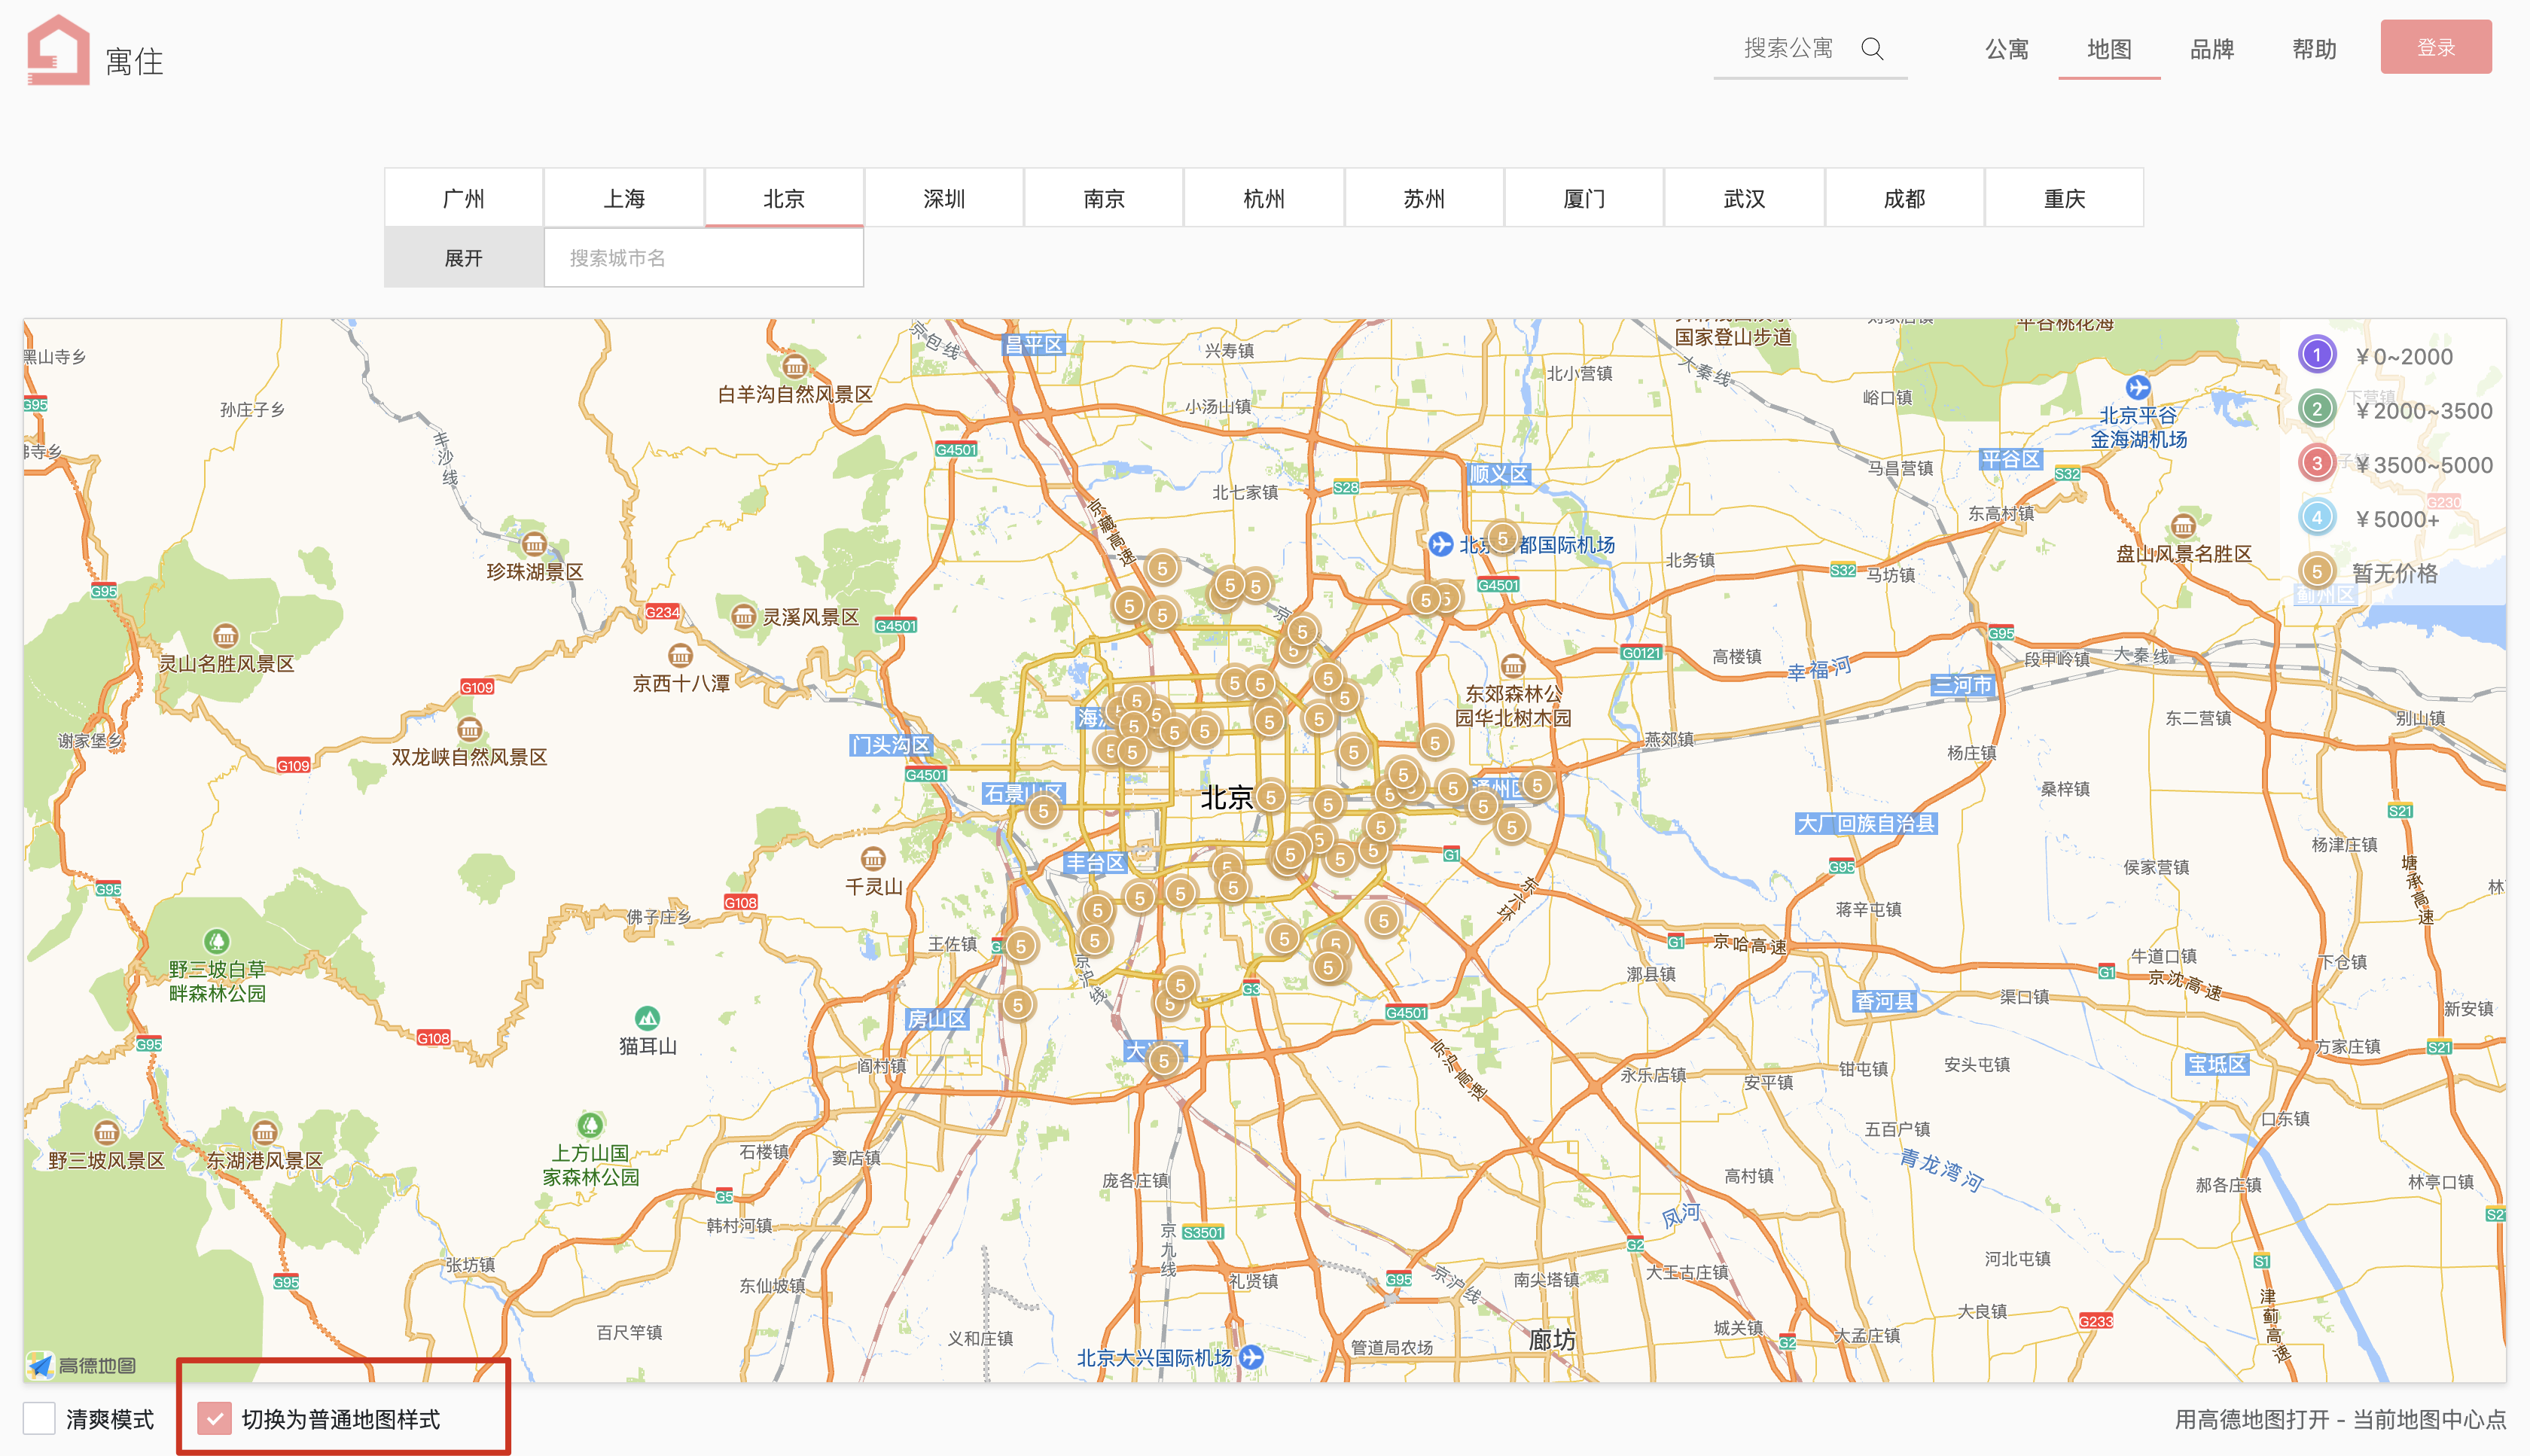Click the 寓住 house logo icon
The width and height of the screenshot is (2530, 1456).
(58, 50)
